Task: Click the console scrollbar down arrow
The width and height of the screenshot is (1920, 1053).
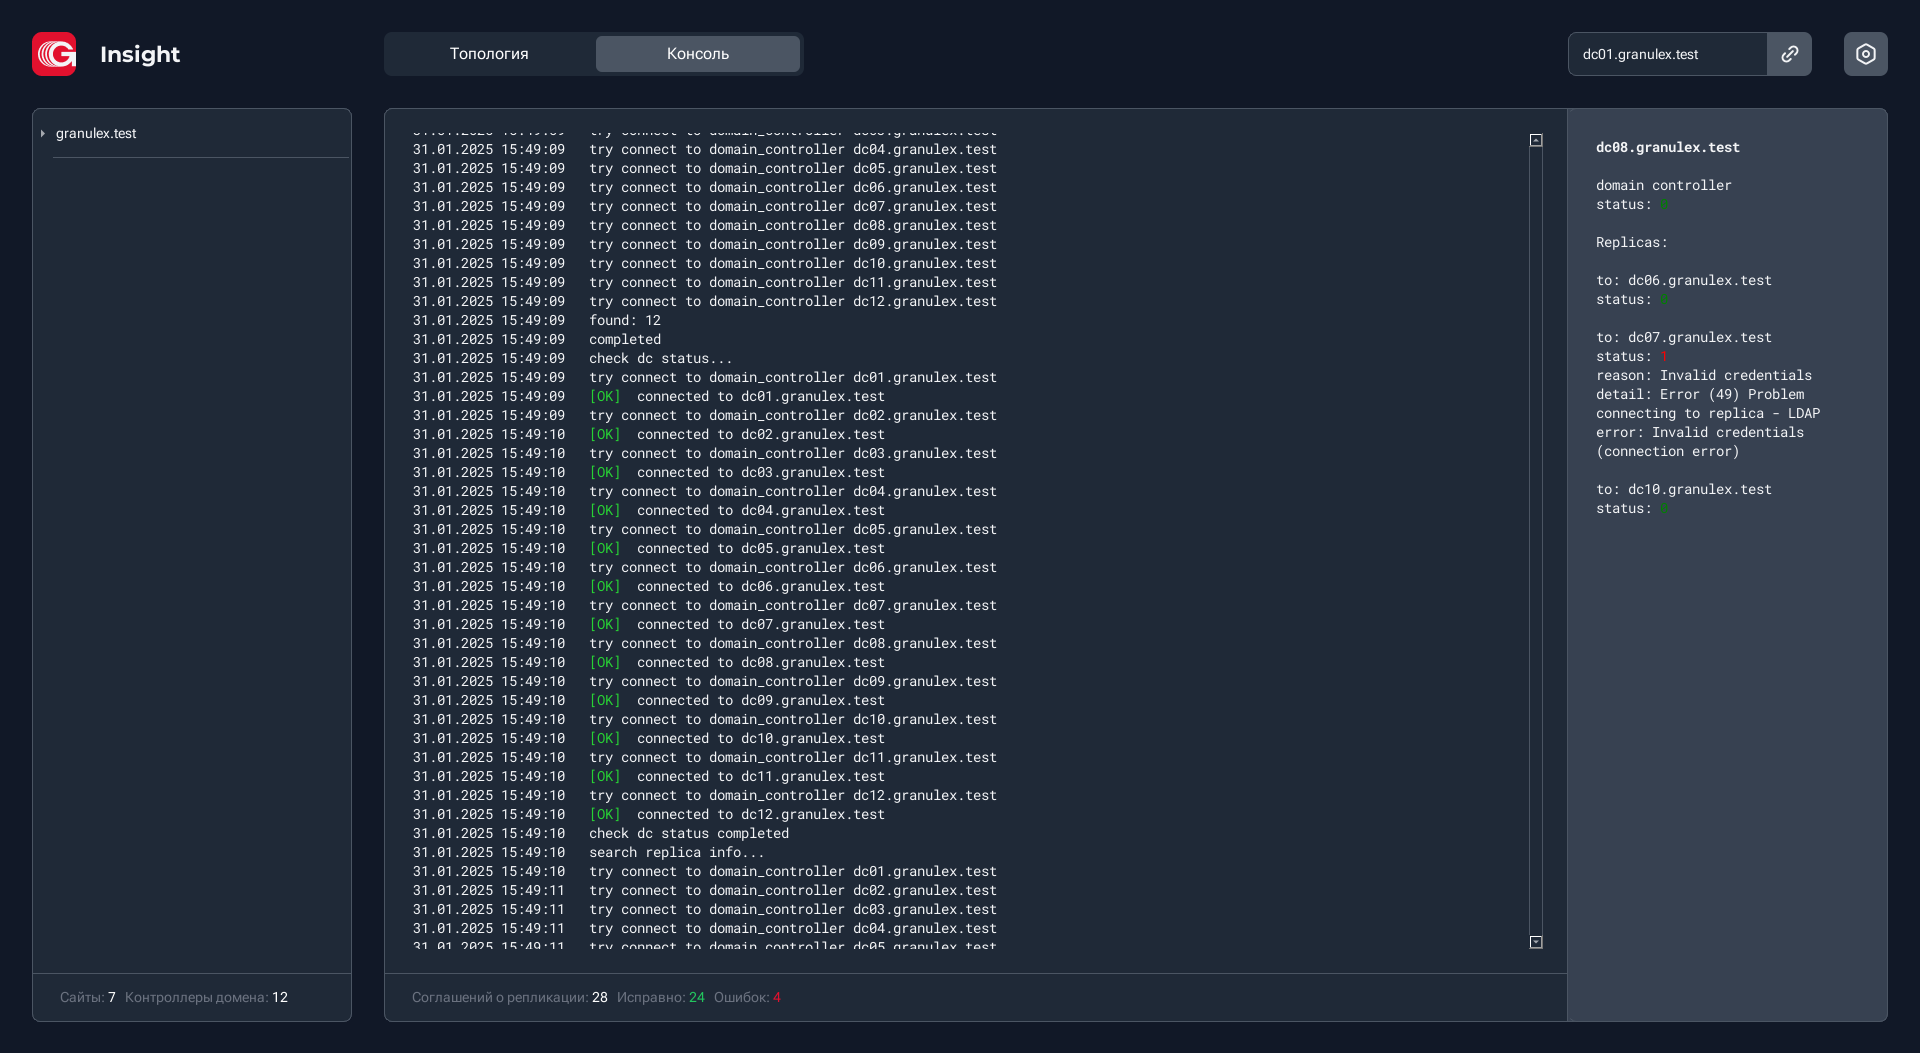Action: pos(1536,942)
